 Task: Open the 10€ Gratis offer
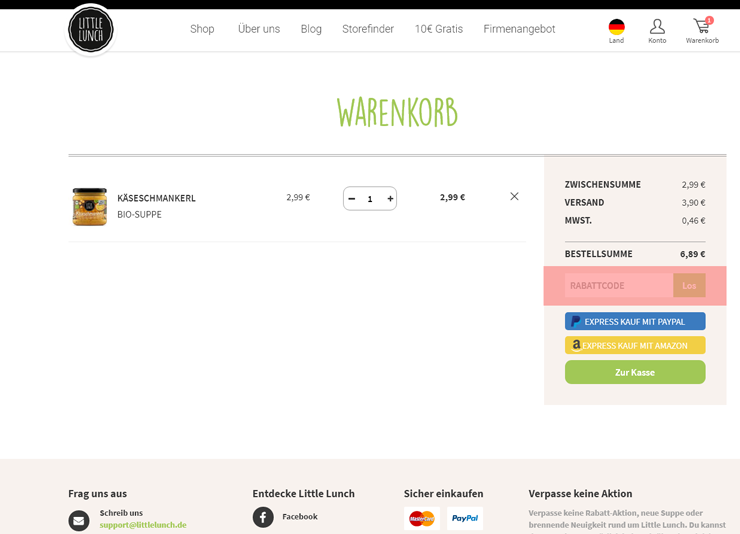(438, 29)
